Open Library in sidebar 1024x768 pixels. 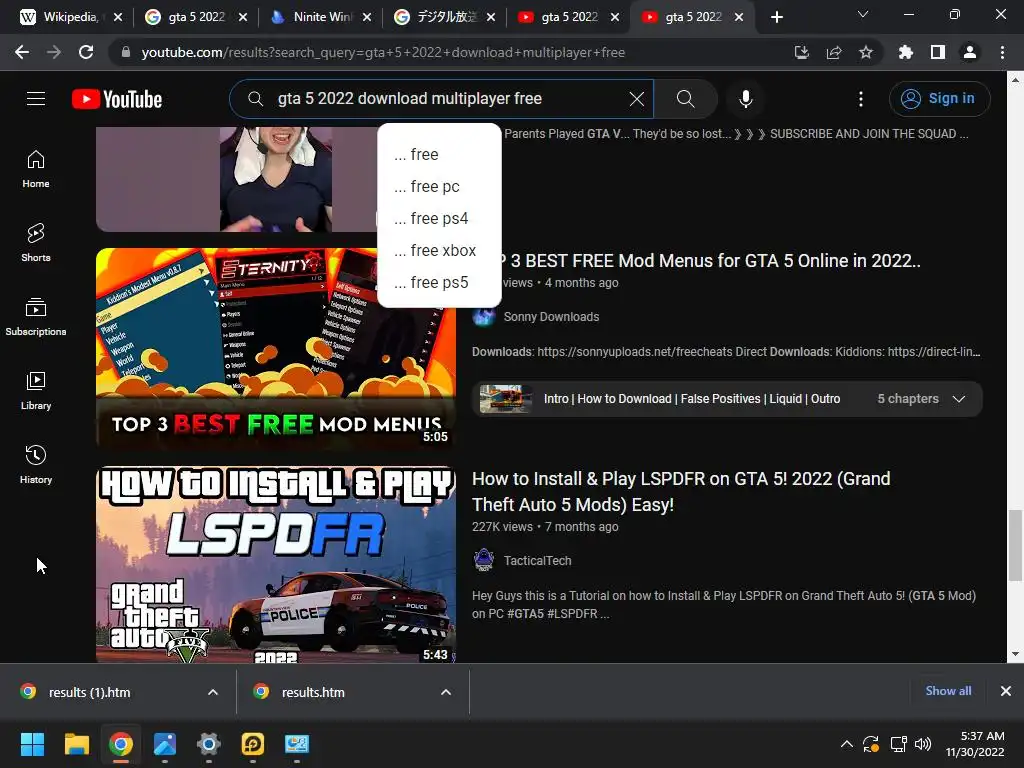point(36,390)
